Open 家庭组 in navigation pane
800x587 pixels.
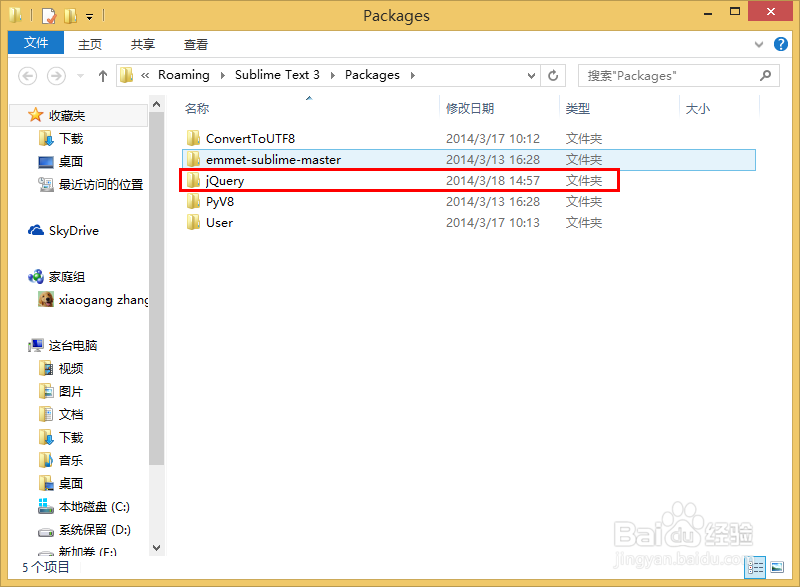(x=56, y=277)
